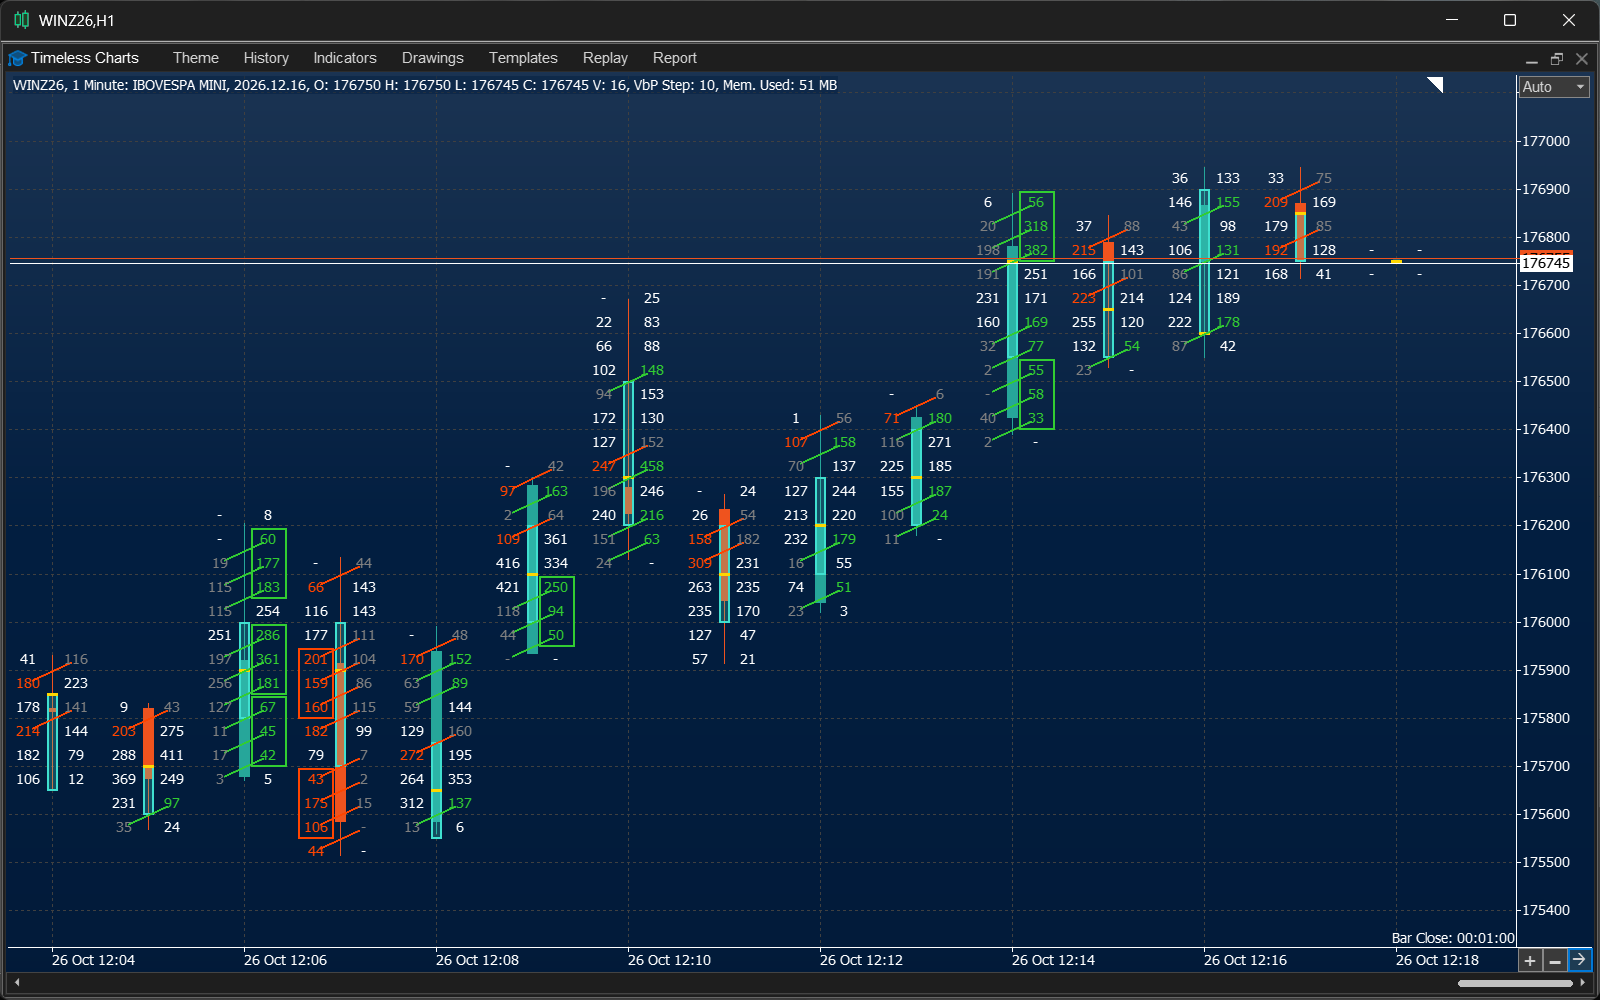
Task: Open the Theme menu
Action: point(195,58)
